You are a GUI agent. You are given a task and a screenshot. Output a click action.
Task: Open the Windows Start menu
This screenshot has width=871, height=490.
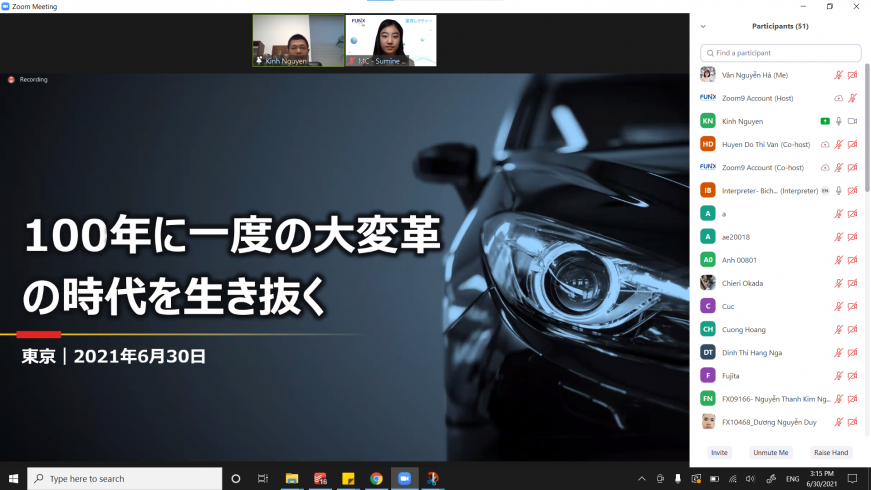pos(13,478)
